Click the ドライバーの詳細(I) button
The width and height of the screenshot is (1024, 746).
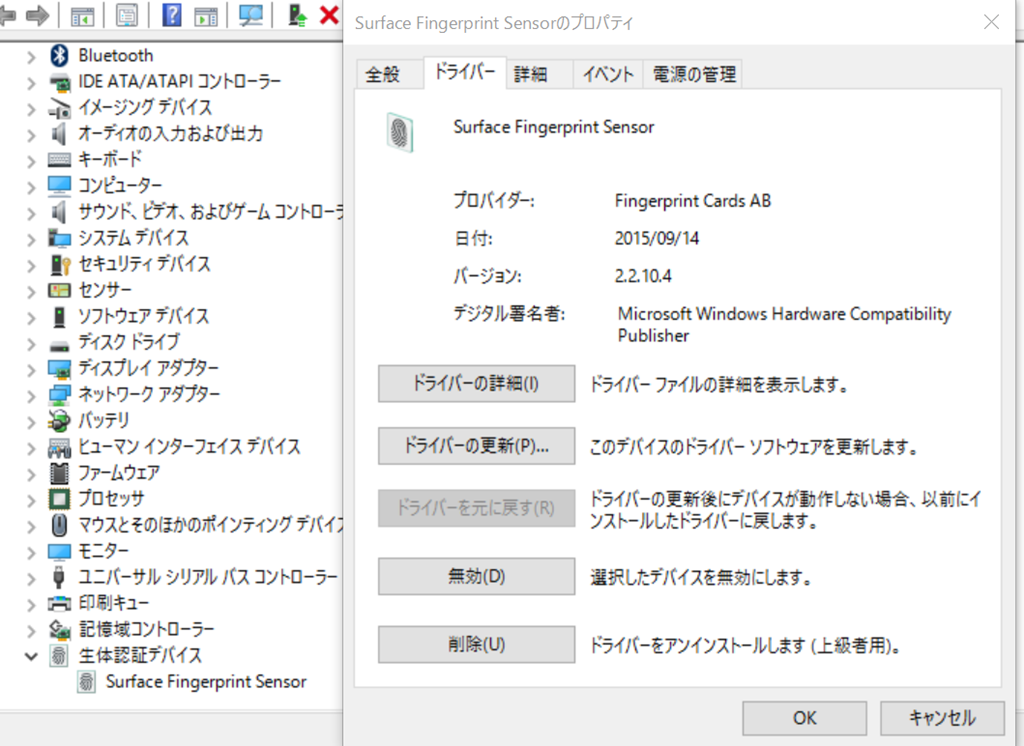click(476, 383)
